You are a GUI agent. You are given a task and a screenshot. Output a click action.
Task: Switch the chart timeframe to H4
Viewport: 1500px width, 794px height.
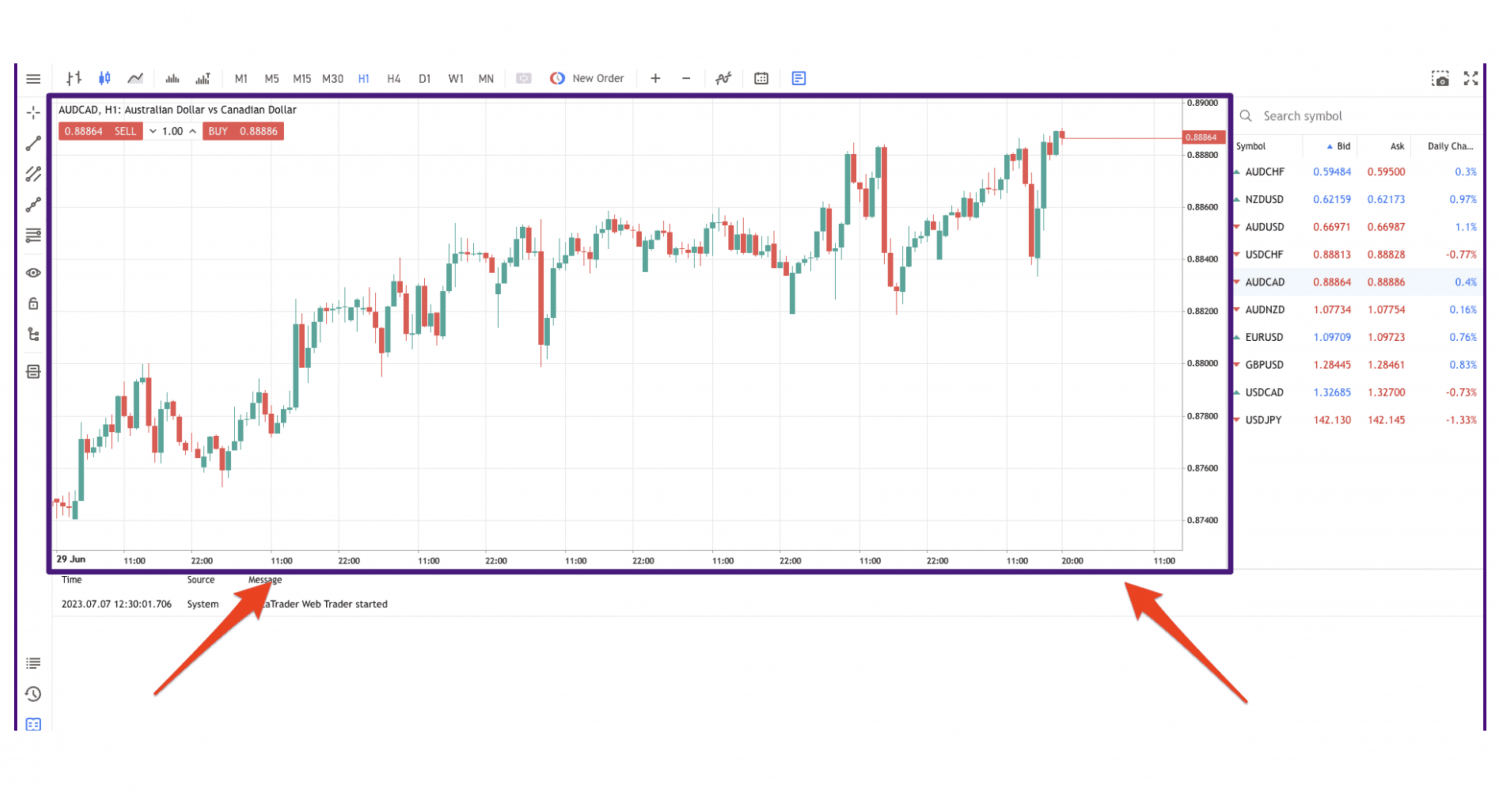click(394, 78)
